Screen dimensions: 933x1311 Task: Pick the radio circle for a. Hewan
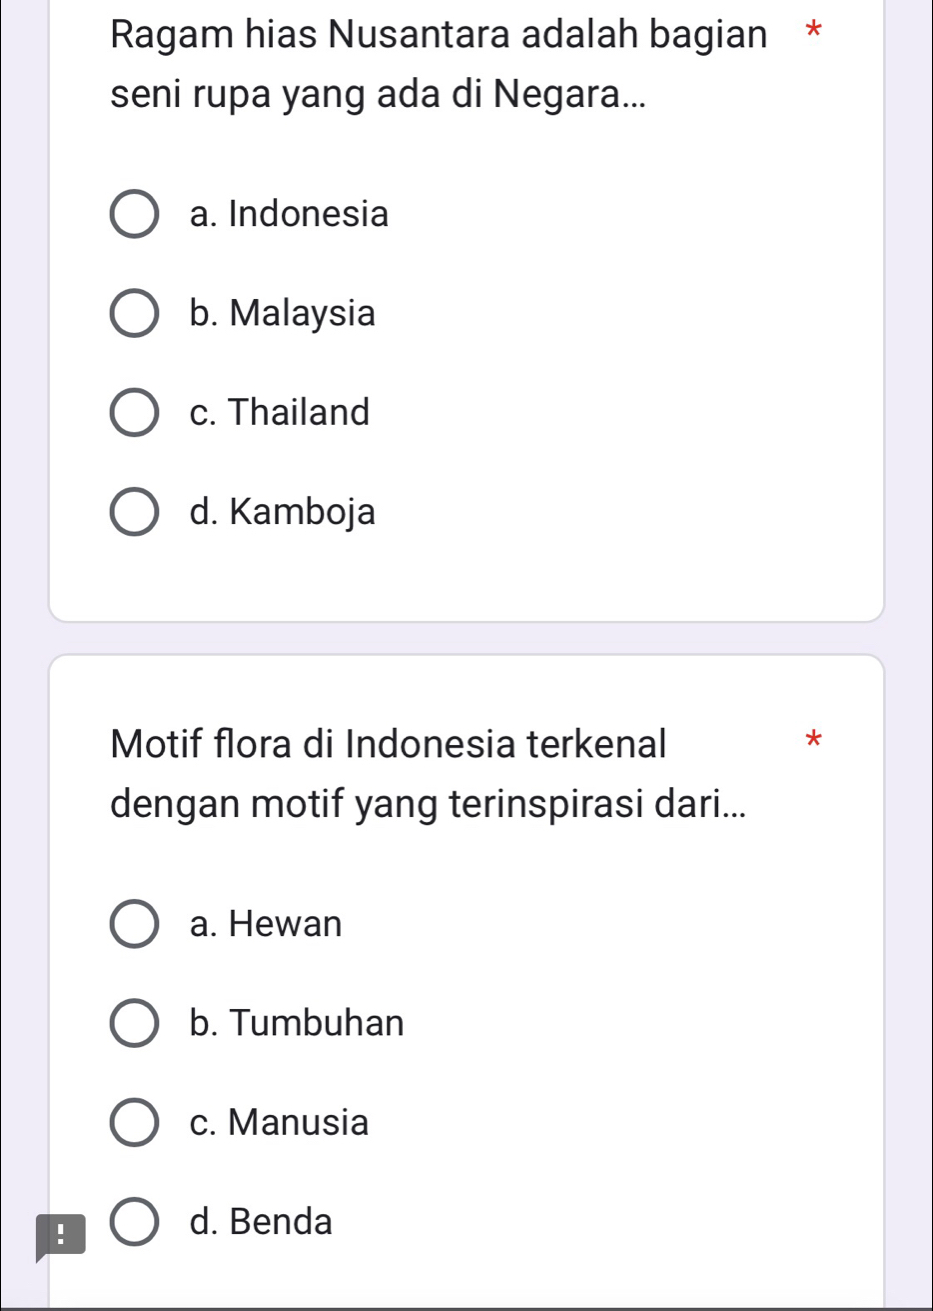(x=133, y=923)
